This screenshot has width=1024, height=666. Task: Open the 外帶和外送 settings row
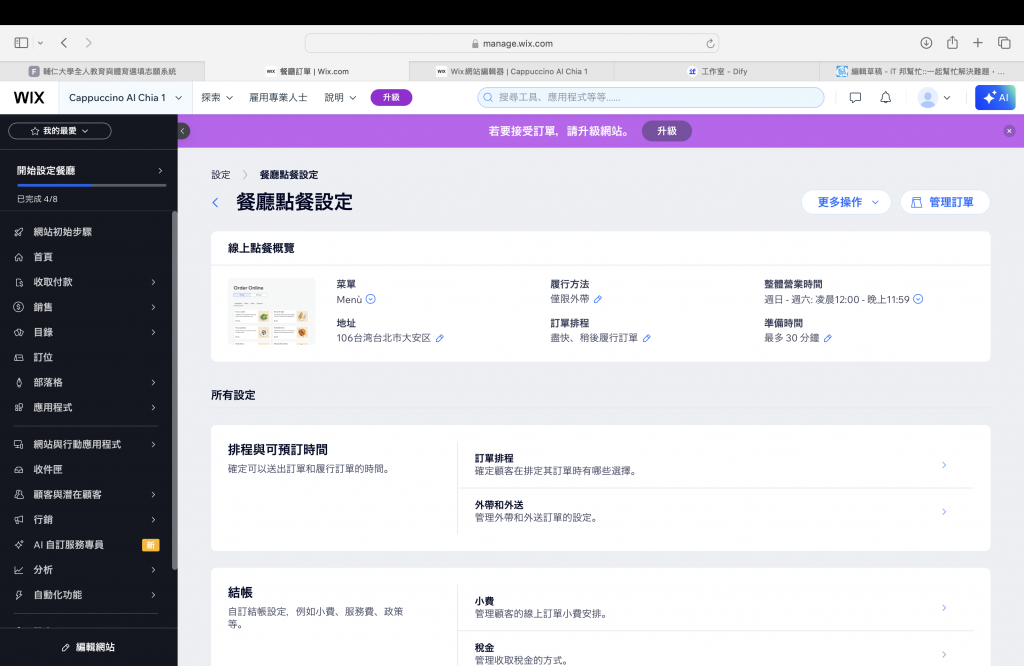click(716, 511)
